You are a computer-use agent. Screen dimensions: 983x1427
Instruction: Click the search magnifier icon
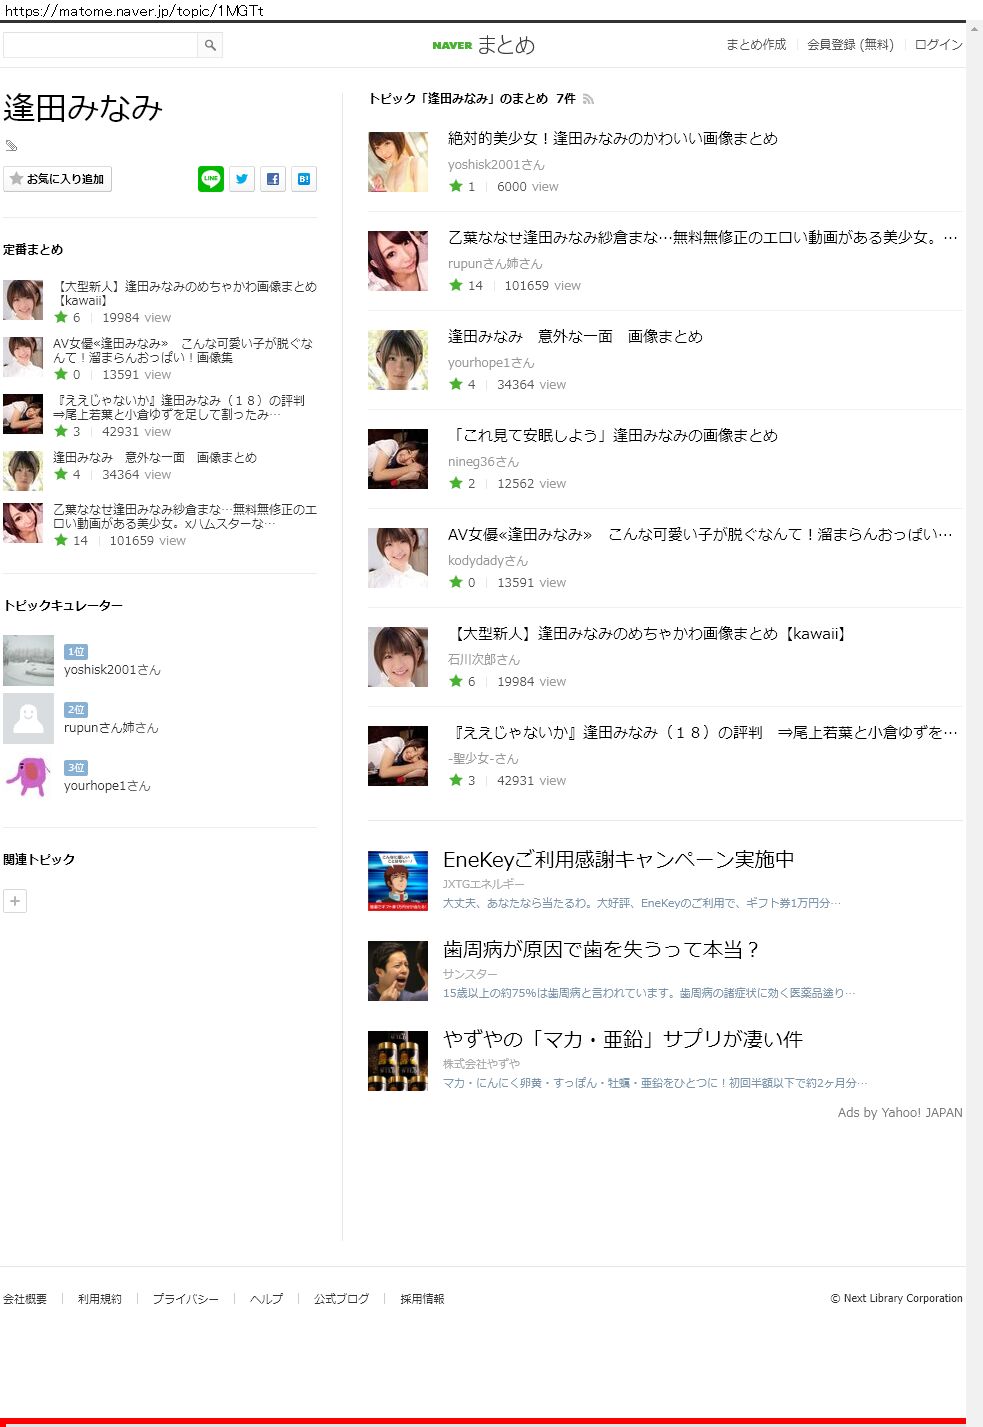point(210,45)
